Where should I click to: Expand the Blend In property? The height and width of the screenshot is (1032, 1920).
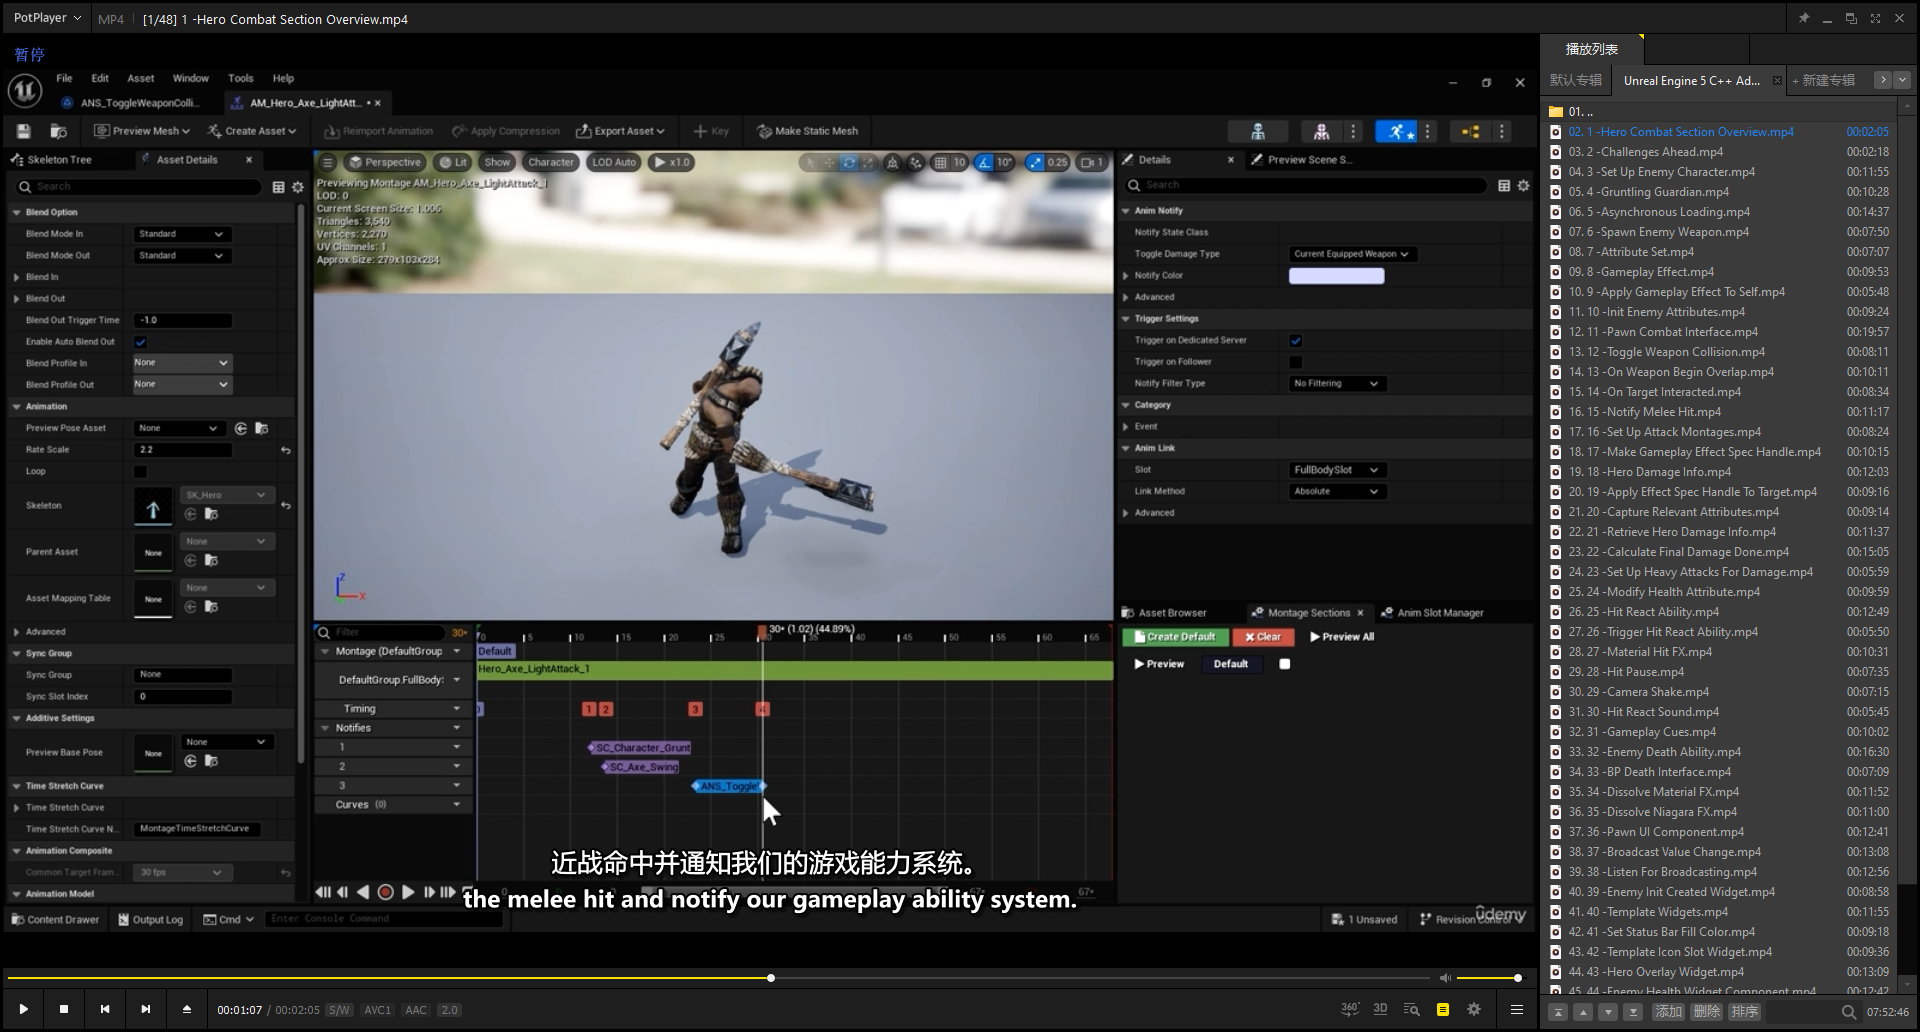17,277
